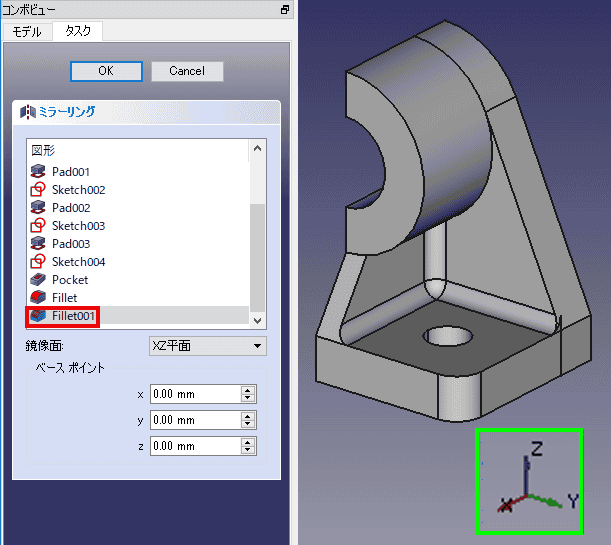Click the float panel icon of コンボビュー
Viewport: 611px width, 545px height.
click(x=285, y=9)
